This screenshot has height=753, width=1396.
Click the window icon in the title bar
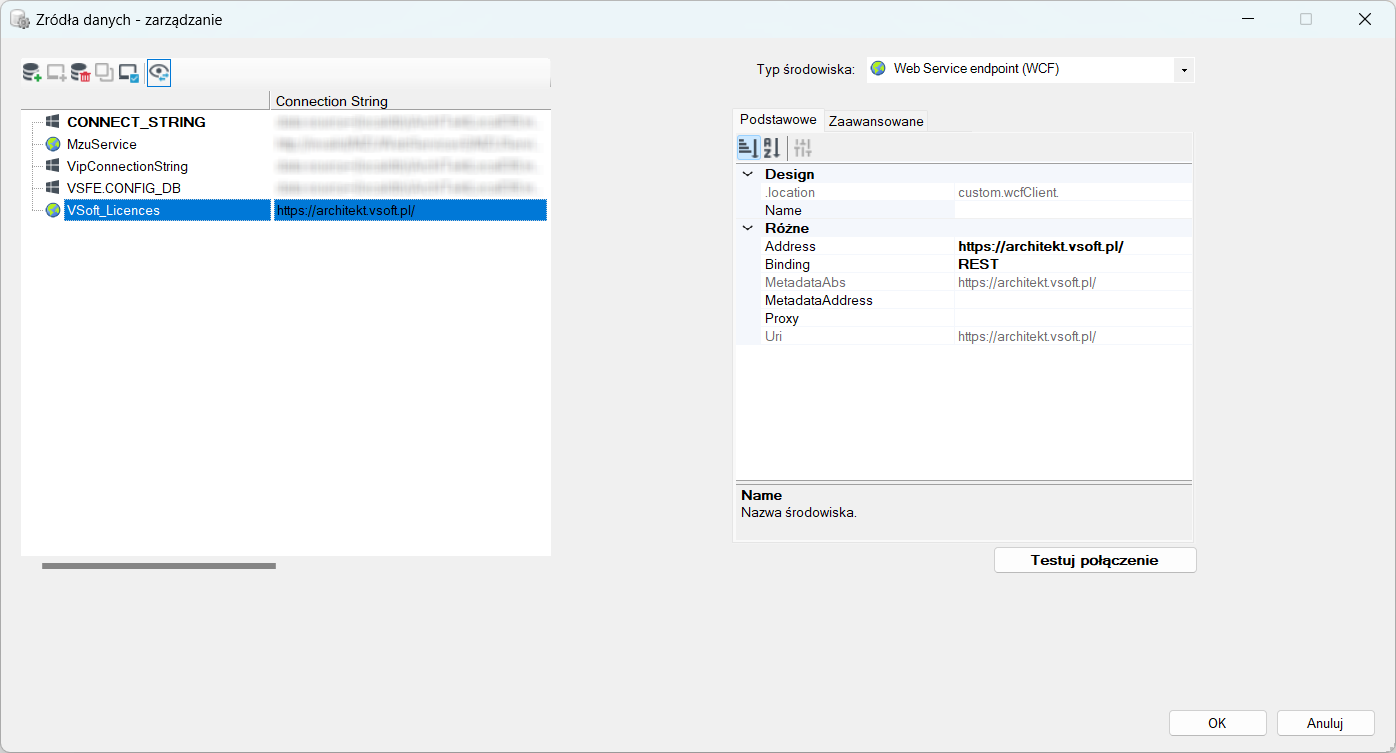coord(19,19)
